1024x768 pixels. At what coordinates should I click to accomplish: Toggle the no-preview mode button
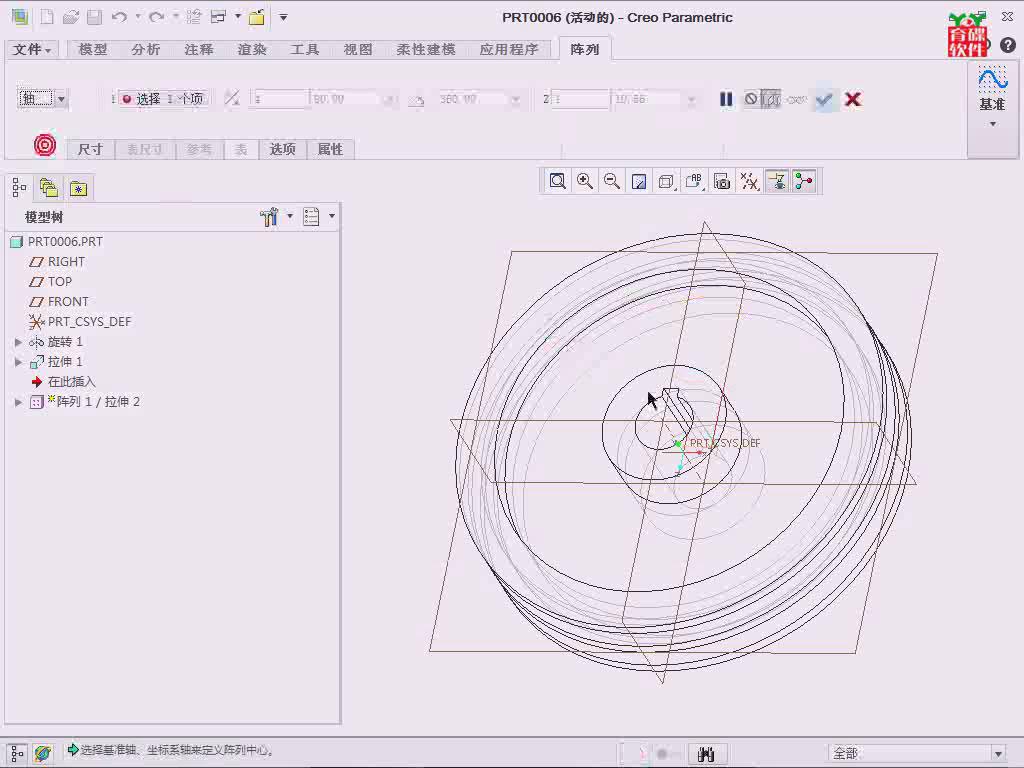(751, 99)
